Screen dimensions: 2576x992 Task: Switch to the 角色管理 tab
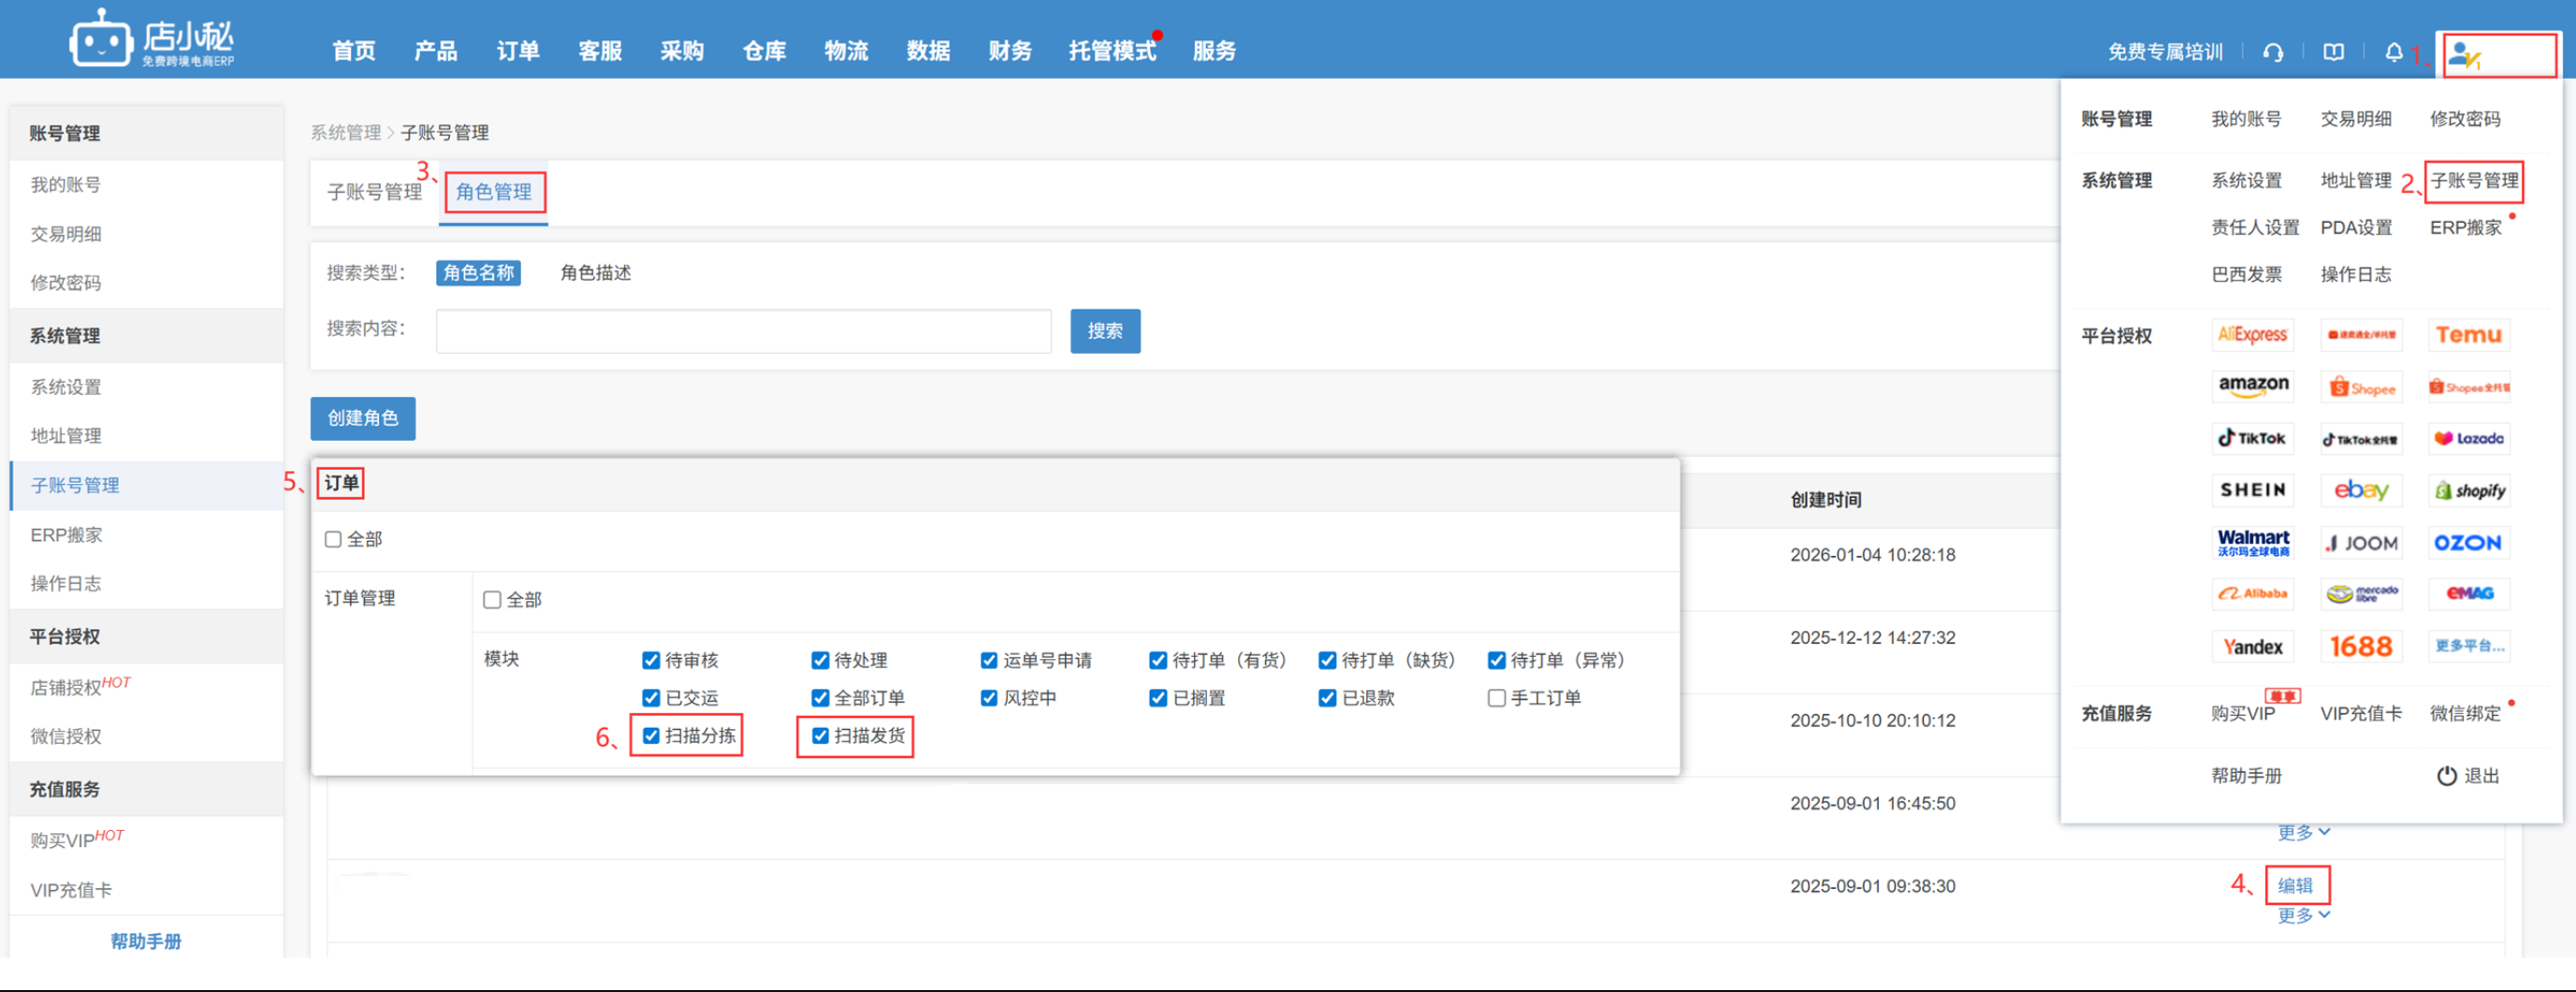pyautogui.click(x=493, y=192)
